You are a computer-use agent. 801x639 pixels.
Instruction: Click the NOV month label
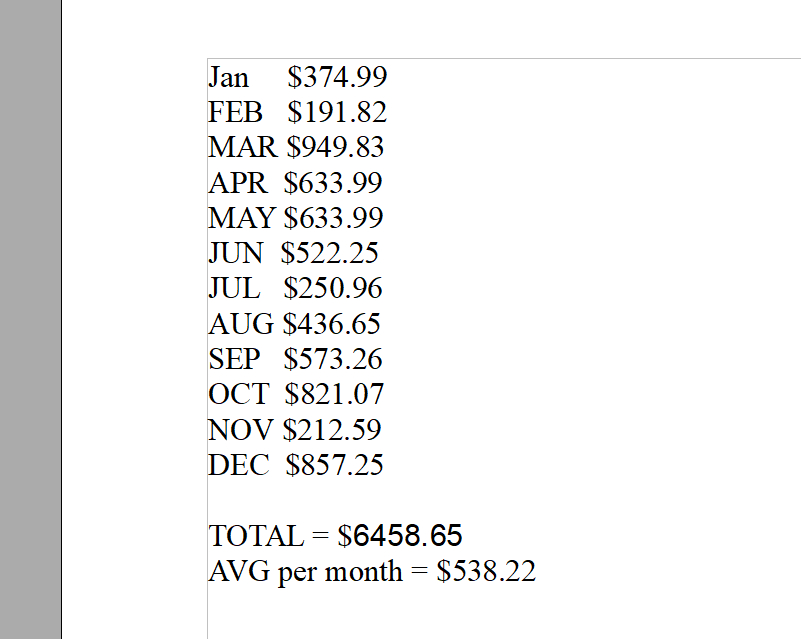(x=240, y=430)
